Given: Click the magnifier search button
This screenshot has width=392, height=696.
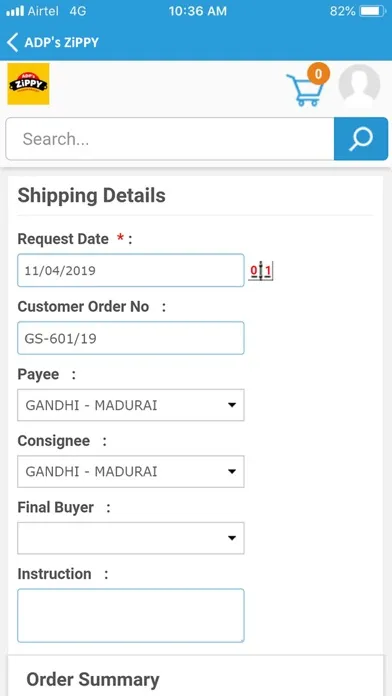Looking at the screenshot, I should click(361, 139).
